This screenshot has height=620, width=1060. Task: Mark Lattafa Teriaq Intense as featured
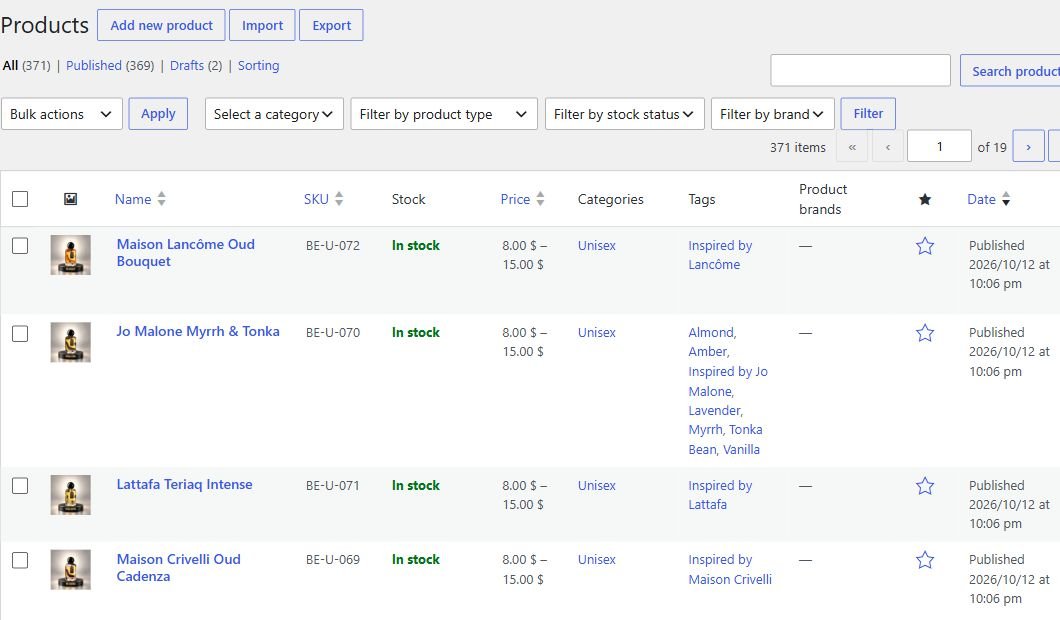point(925,486)
